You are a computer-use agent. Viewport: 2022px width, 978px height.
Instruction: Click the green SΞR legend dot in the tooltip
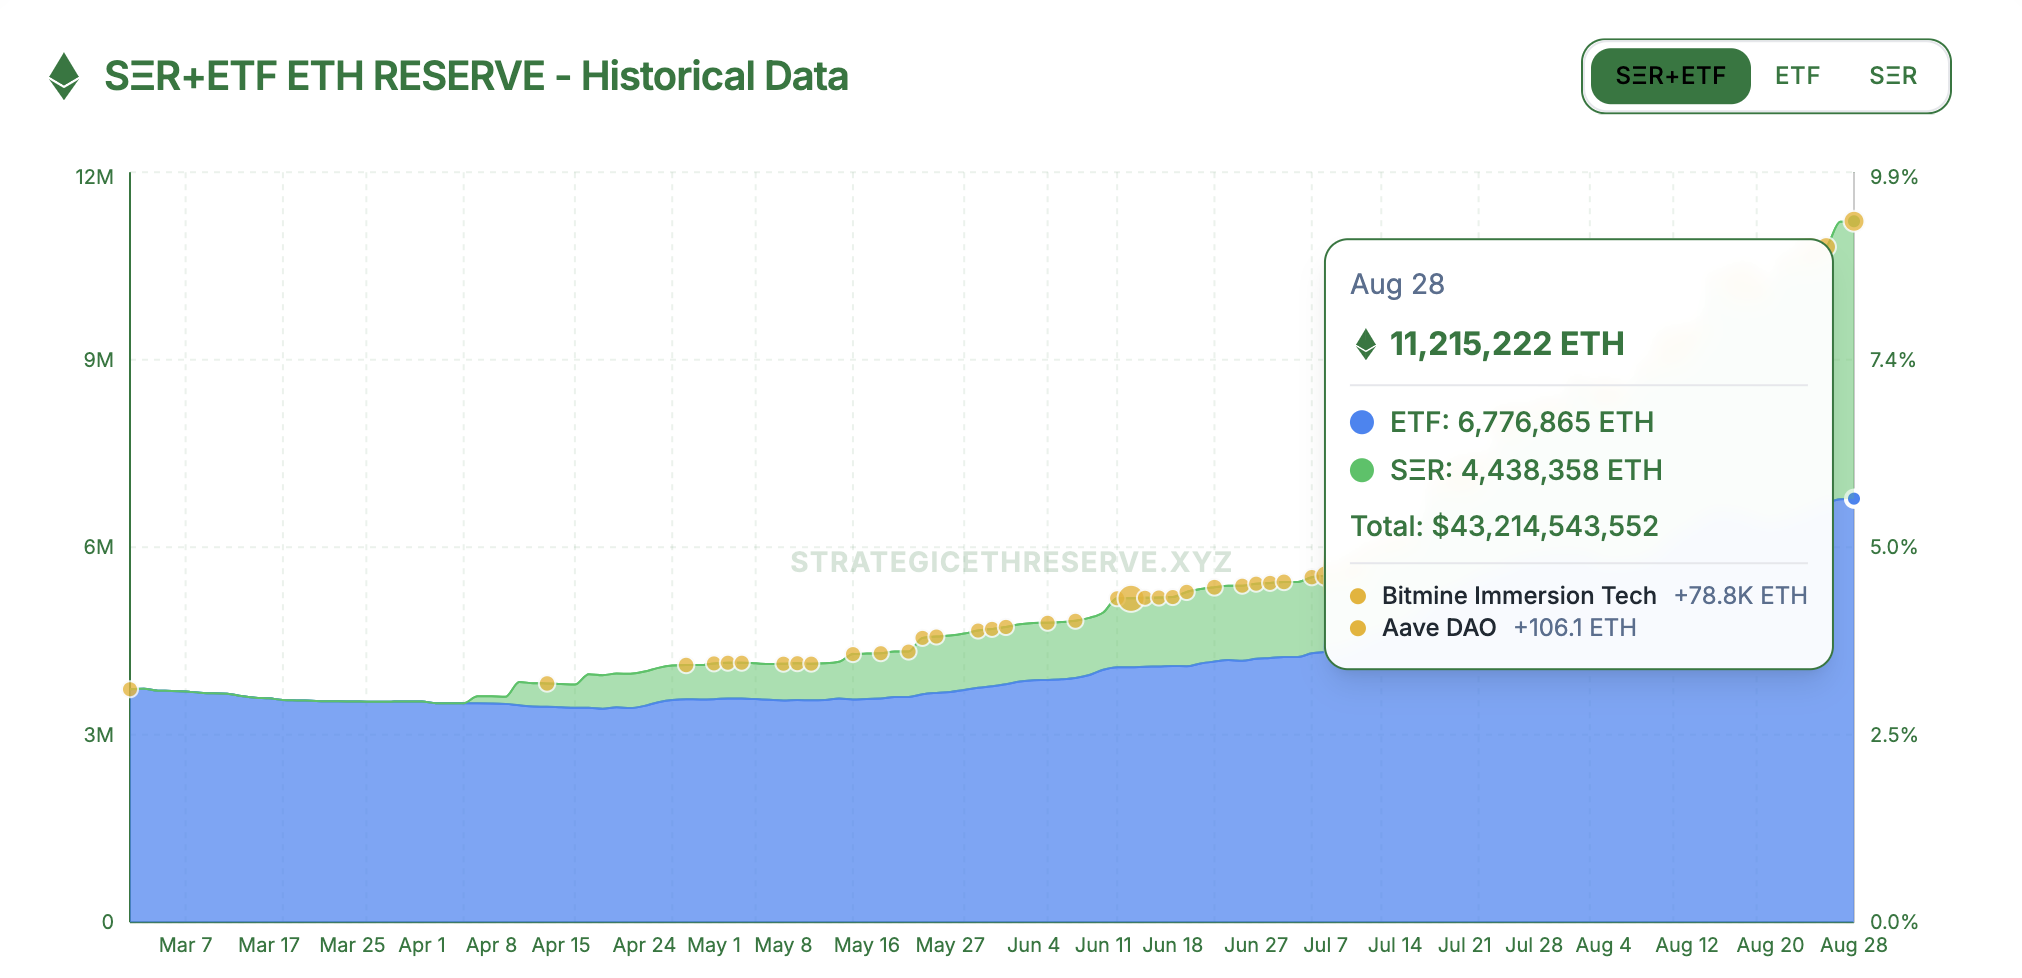1360,470
